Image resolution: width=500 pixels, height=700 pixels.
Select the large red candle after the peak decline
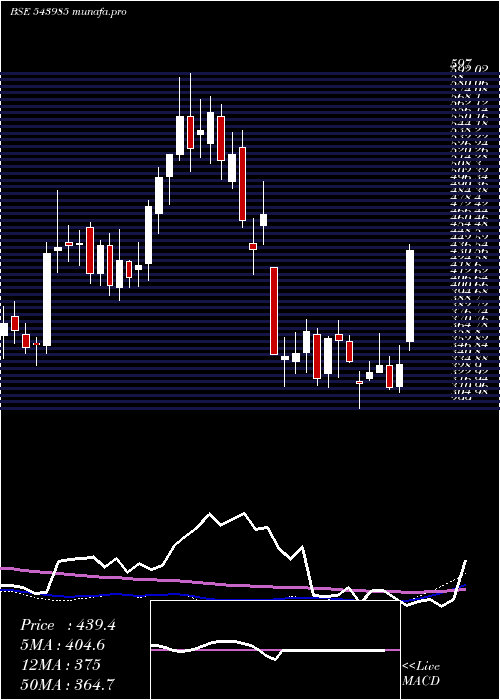[x=274, y=311]
